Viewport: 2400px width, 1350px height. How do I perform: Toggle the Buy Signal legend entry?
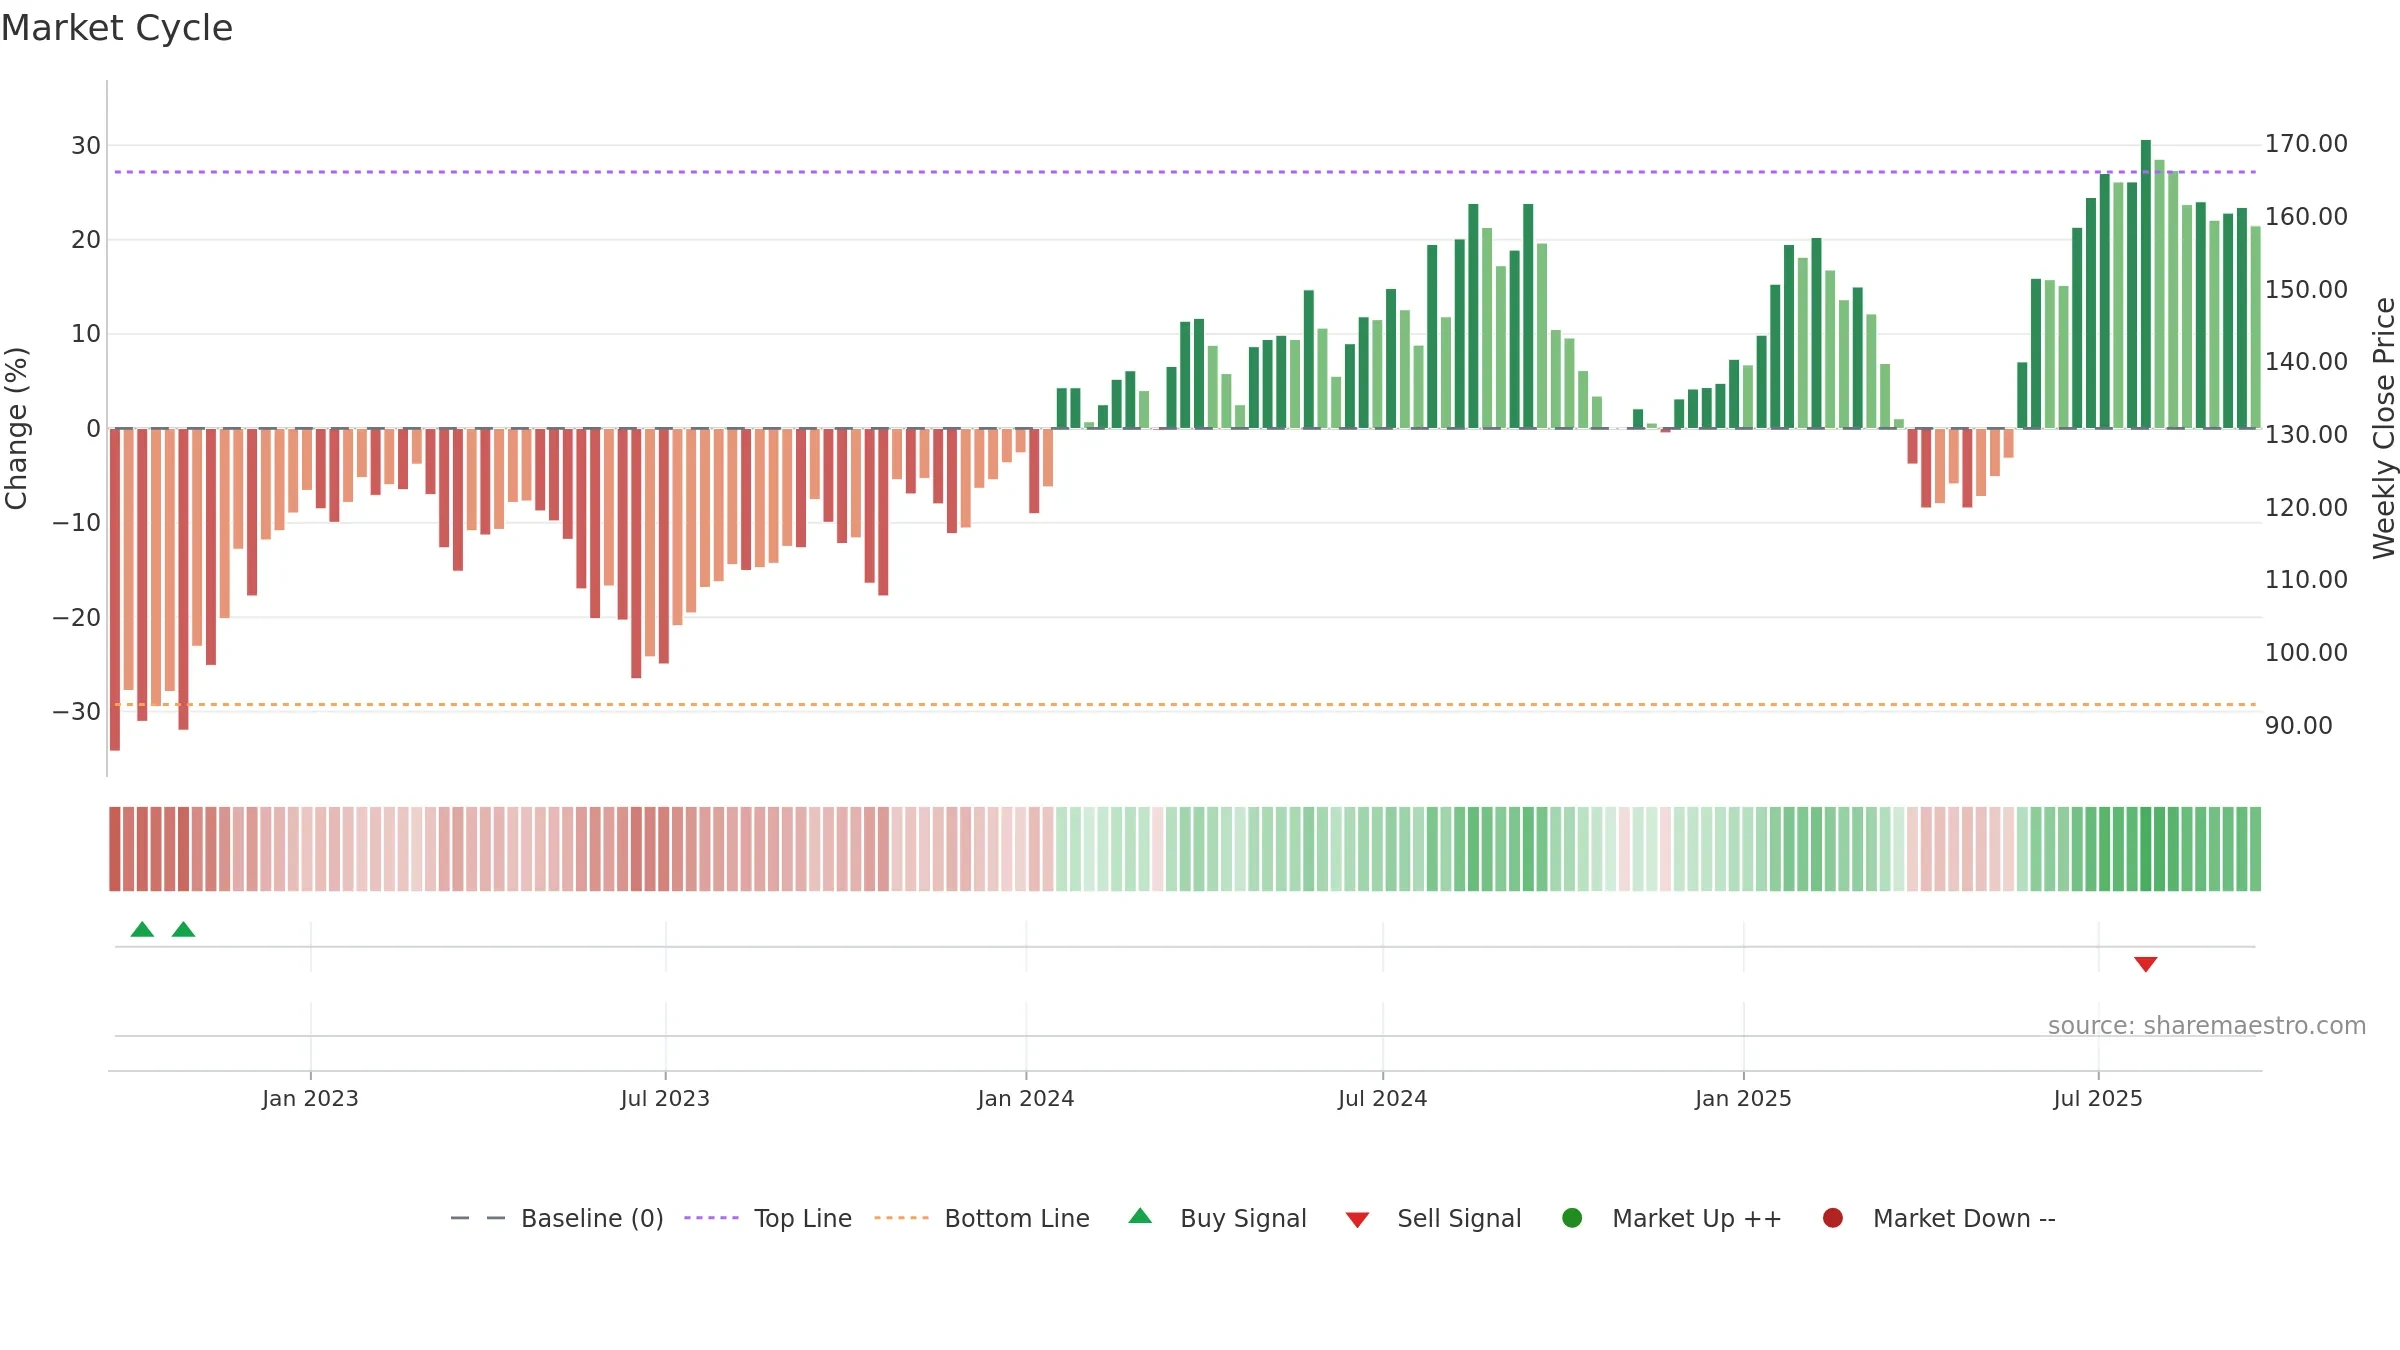coord(1217,1218)
